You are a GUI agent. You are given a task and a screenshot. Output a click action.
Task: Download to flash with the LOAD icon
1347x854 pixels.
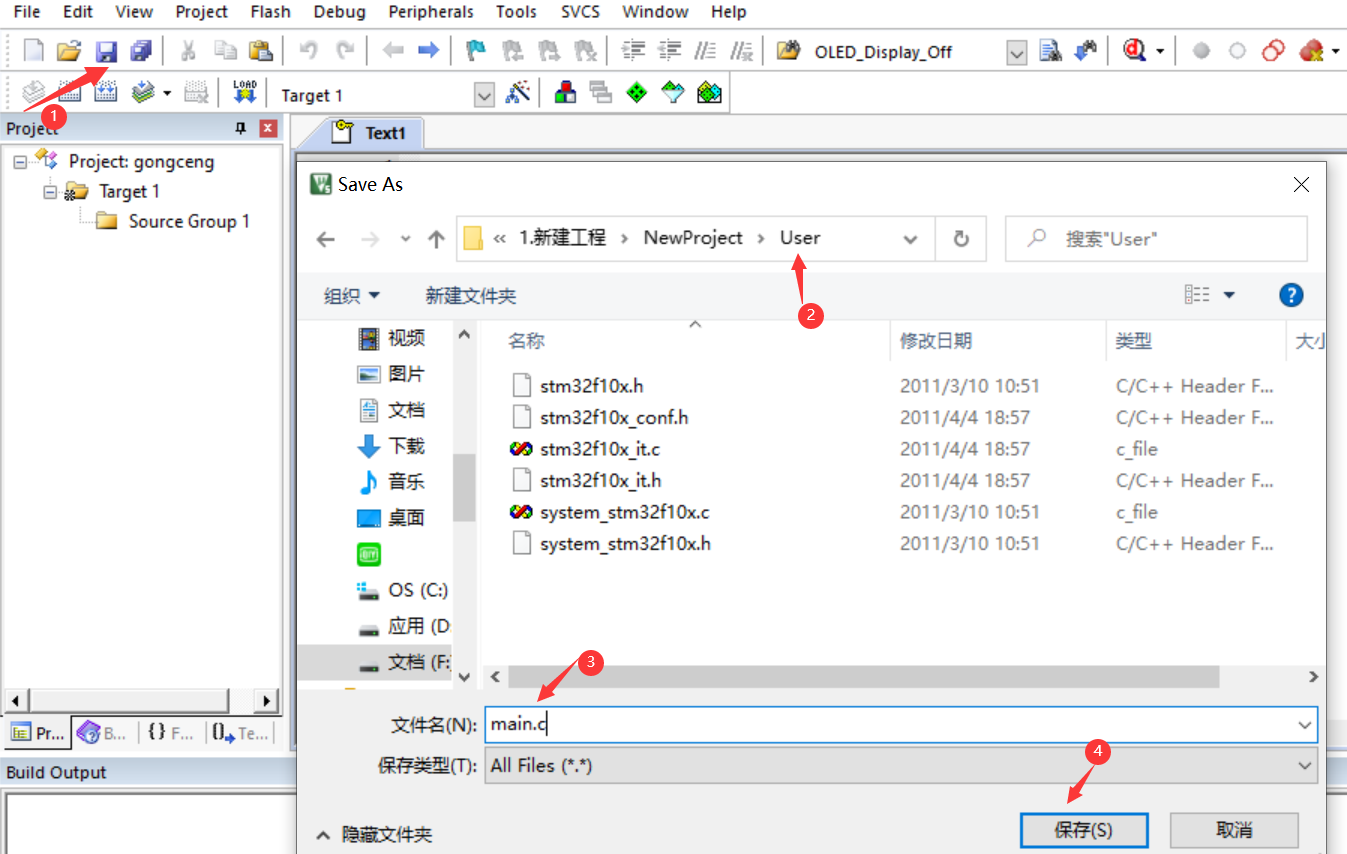click(x=244, y=94)
